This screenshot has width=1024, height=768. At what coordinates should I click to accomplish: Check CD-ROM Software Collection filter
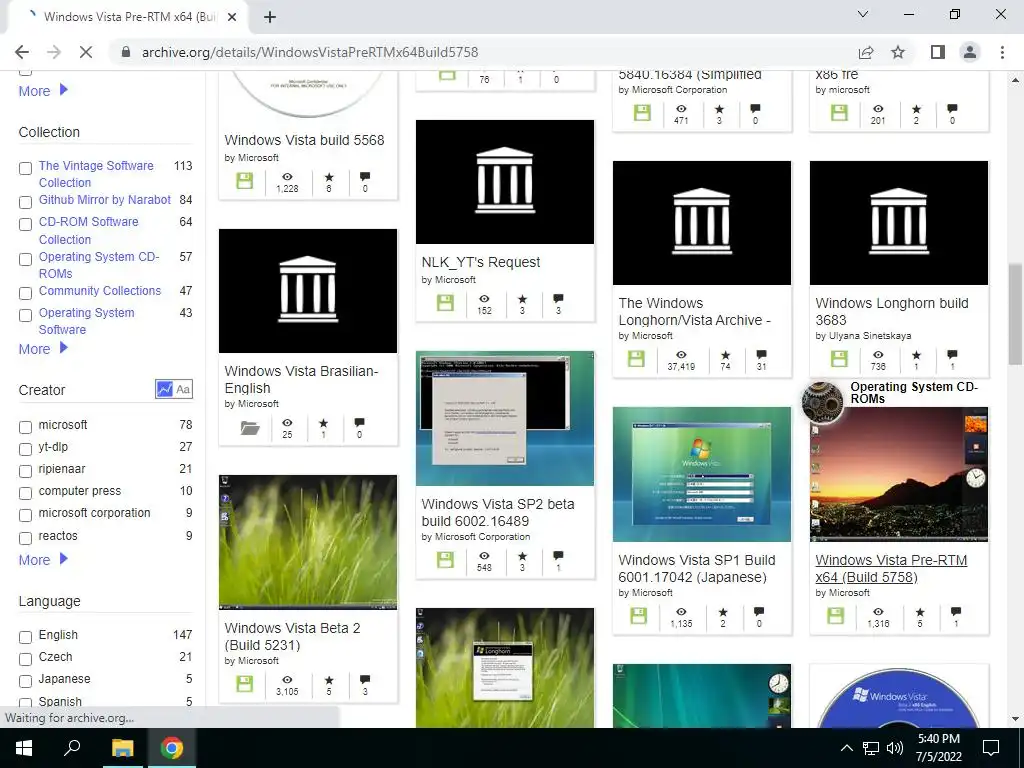(25, 225)
